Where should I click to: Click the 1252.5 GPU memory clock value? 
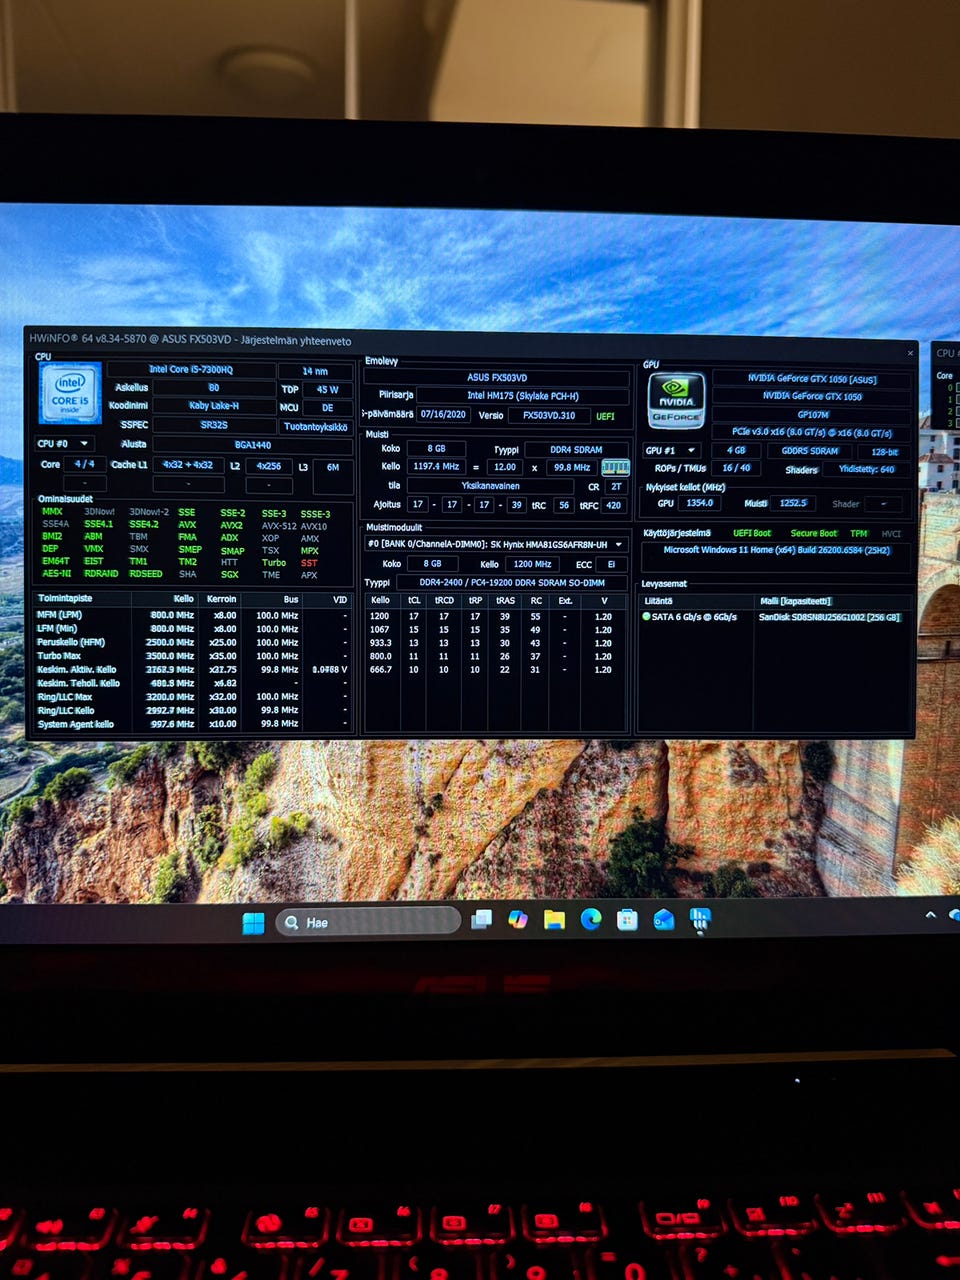coord(793,503)
